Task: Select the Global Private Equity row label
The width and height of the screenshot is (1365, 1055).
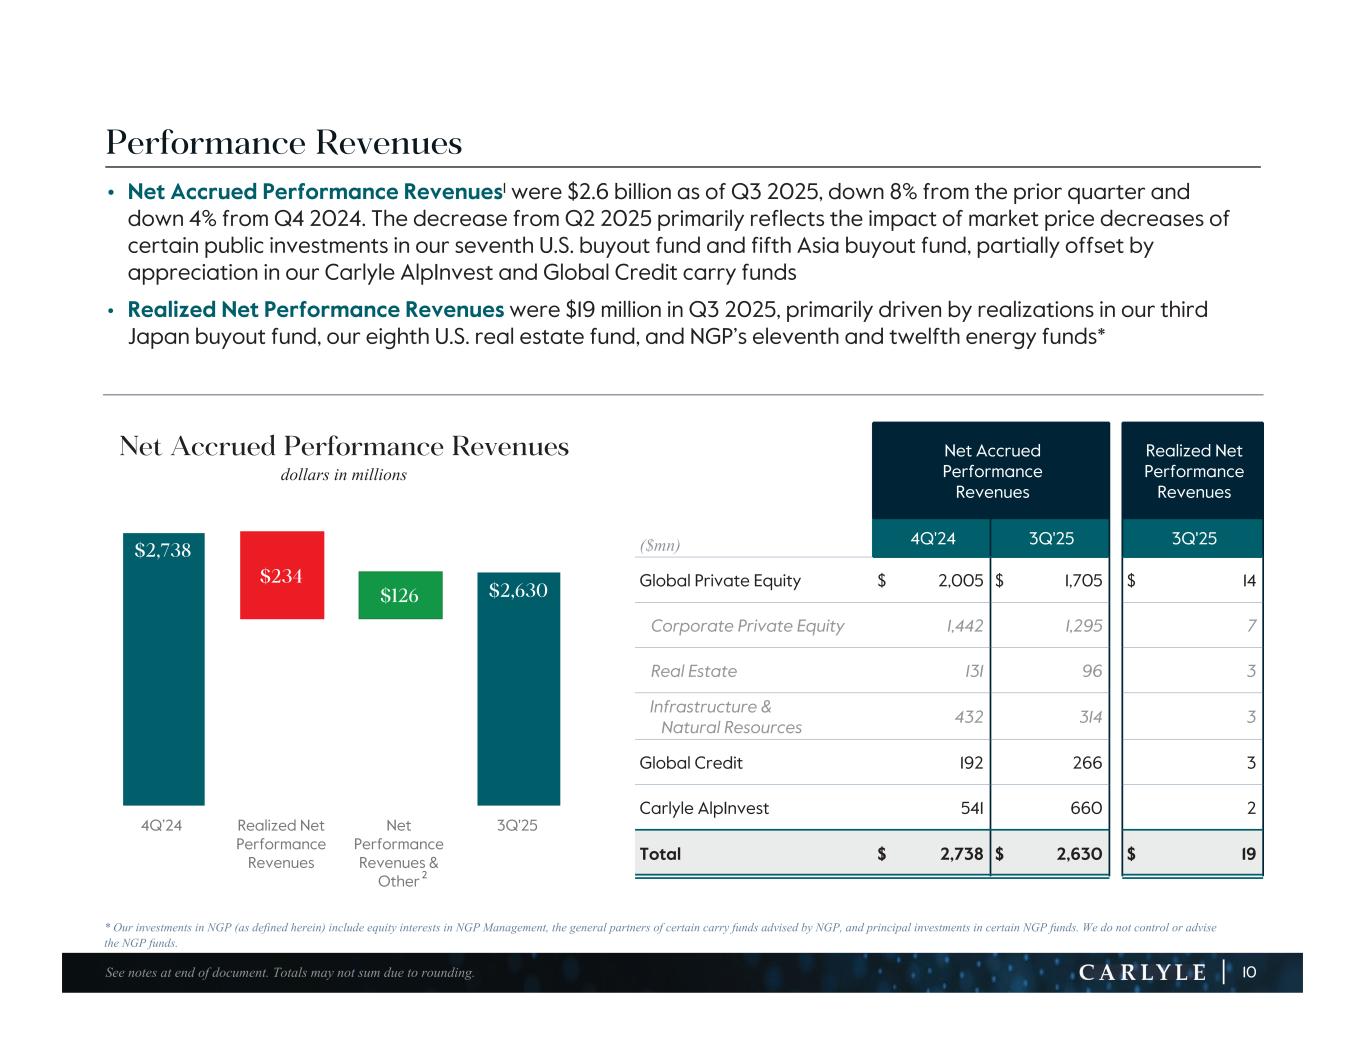Action: pos(719,581)
